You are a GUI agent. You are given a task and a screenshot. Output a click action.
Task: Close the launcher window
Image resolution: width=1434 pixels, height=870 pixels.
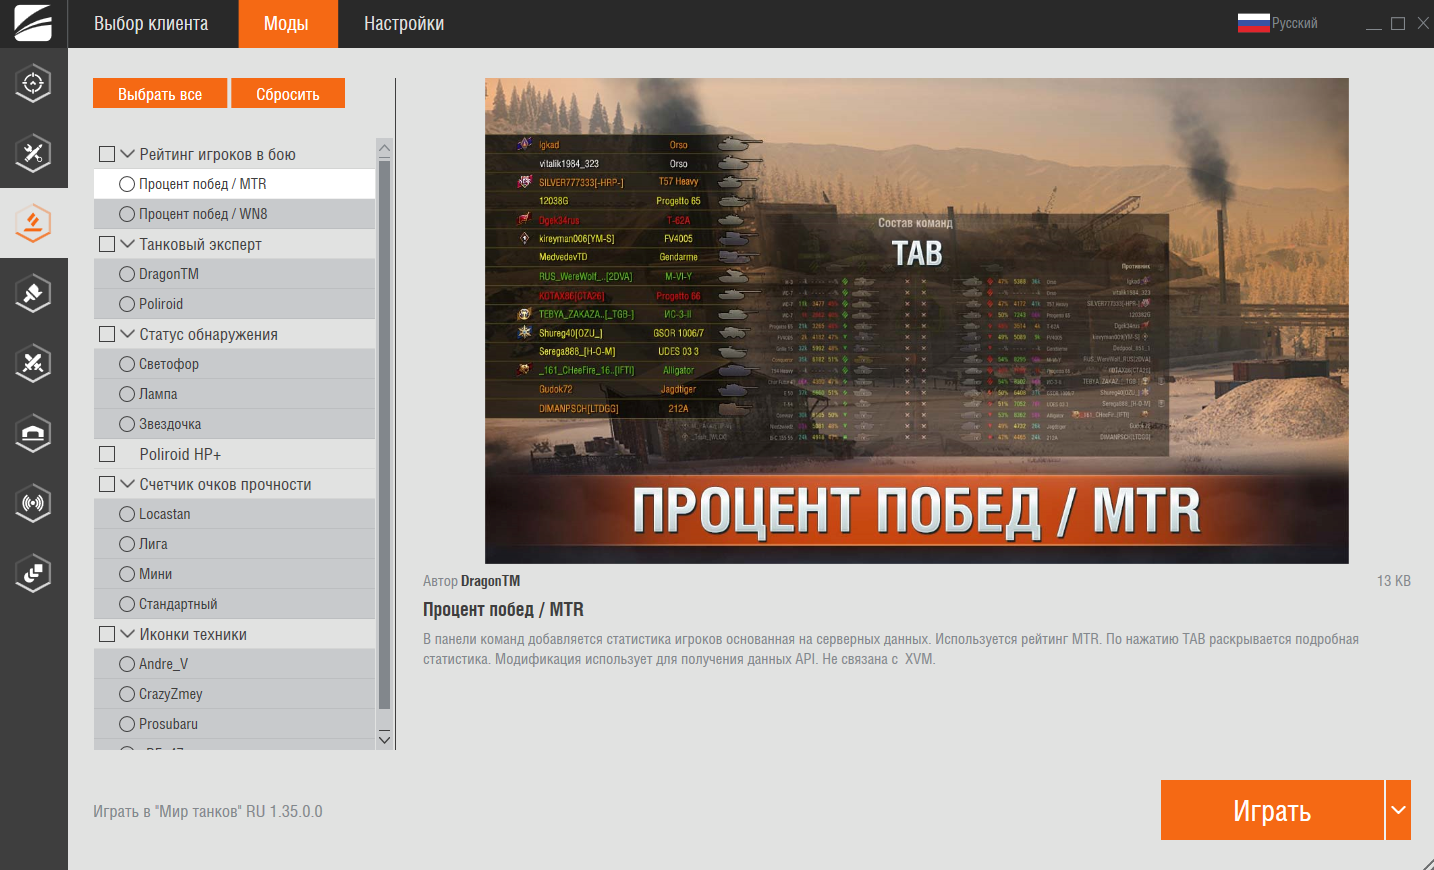coord(1423,23)
